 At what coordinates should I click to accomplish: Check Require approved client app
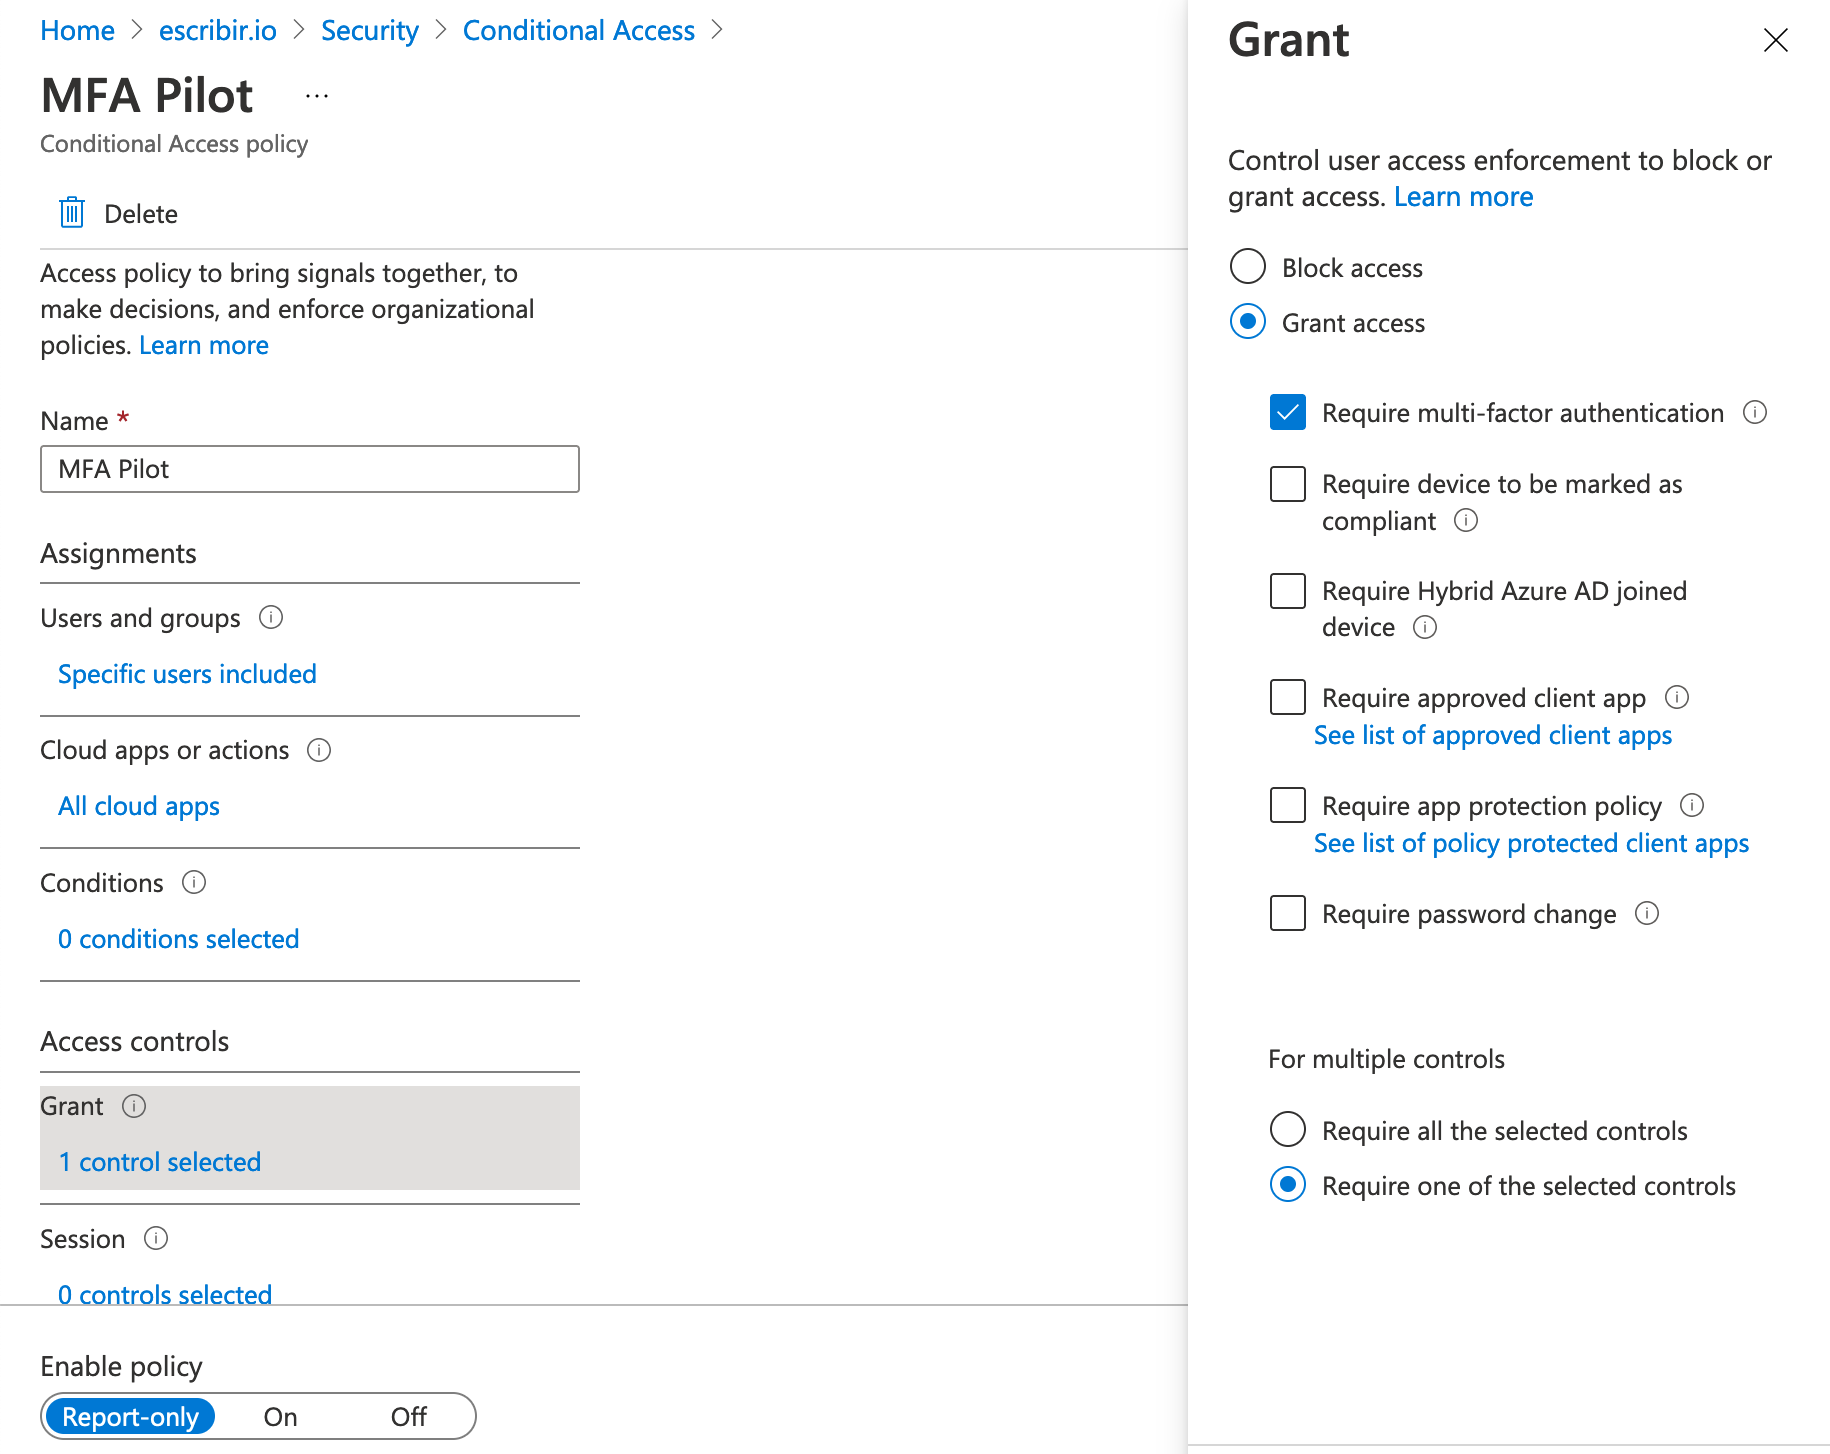click(1287, 697)
